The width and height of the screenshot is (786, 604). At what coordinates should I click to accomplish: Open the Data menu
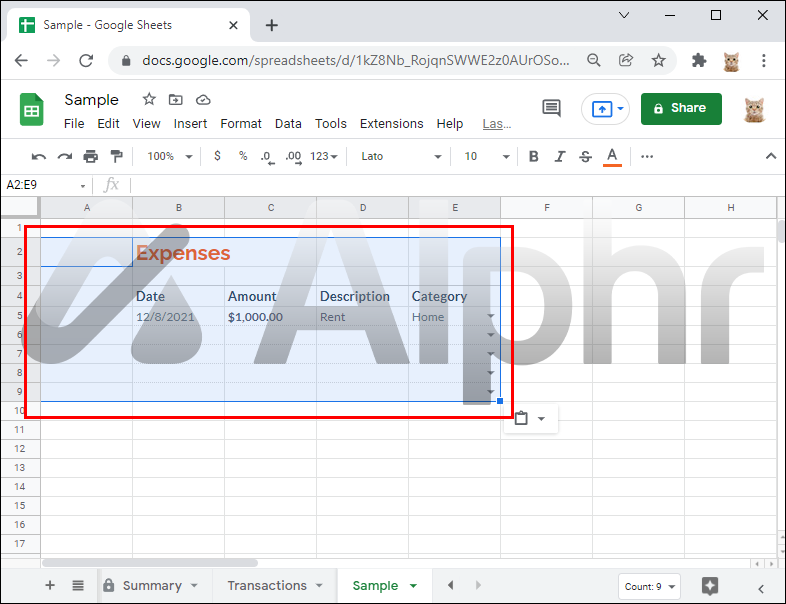288,124
